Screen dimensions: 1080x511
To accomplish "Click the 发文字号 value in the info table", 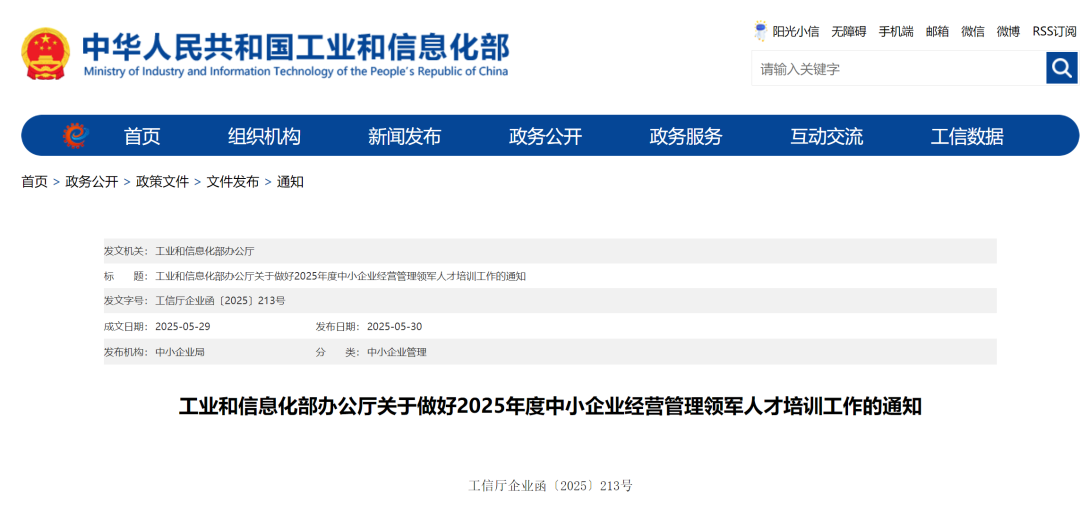I will point(220,301).
